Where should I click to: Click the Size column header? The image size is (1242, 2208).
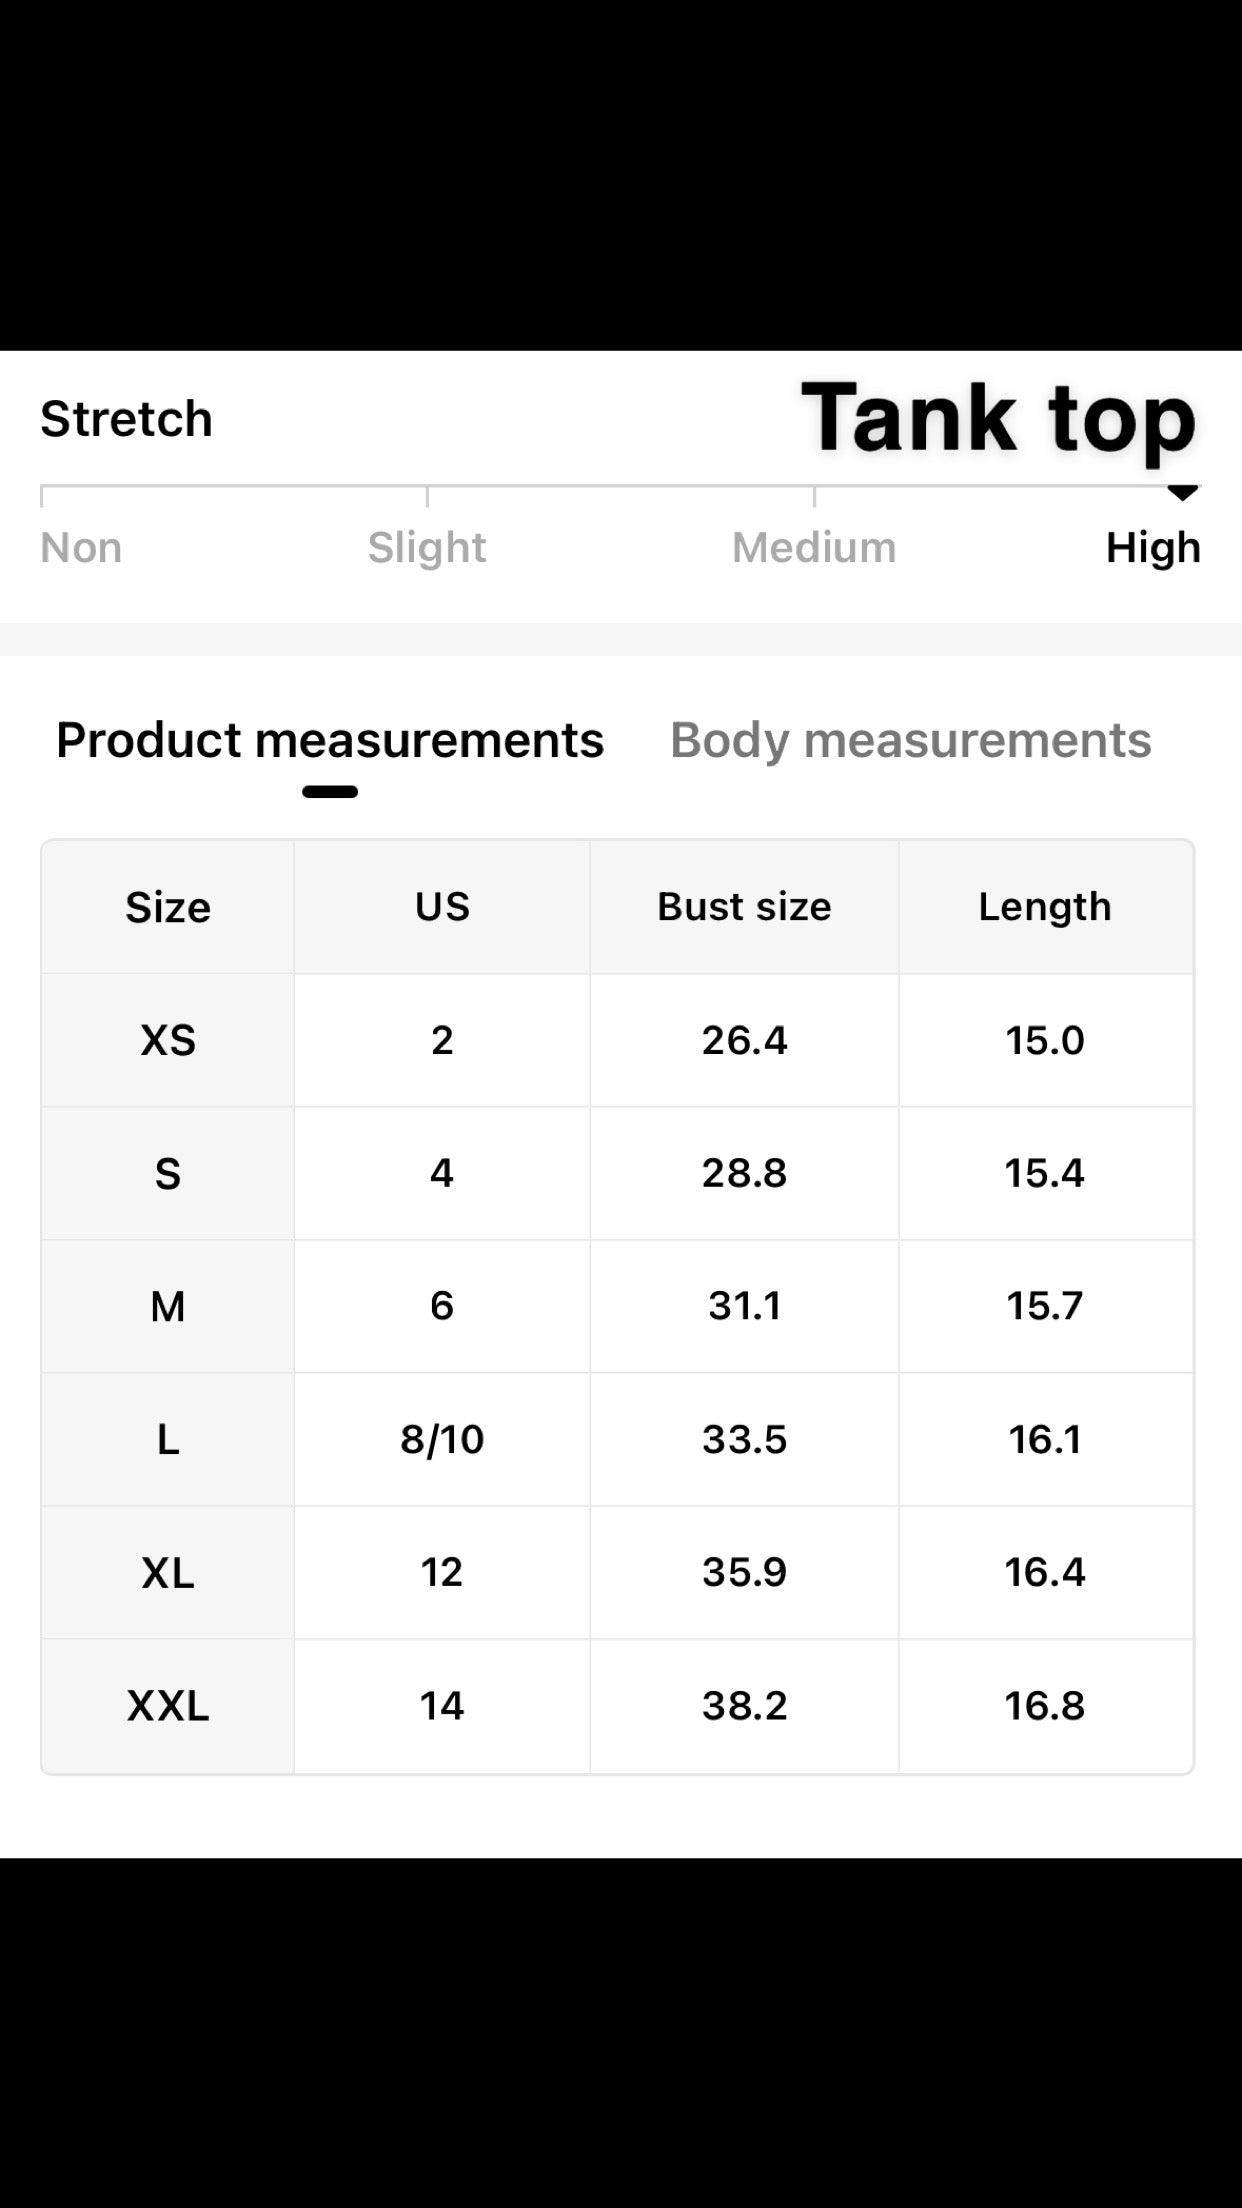168,907
